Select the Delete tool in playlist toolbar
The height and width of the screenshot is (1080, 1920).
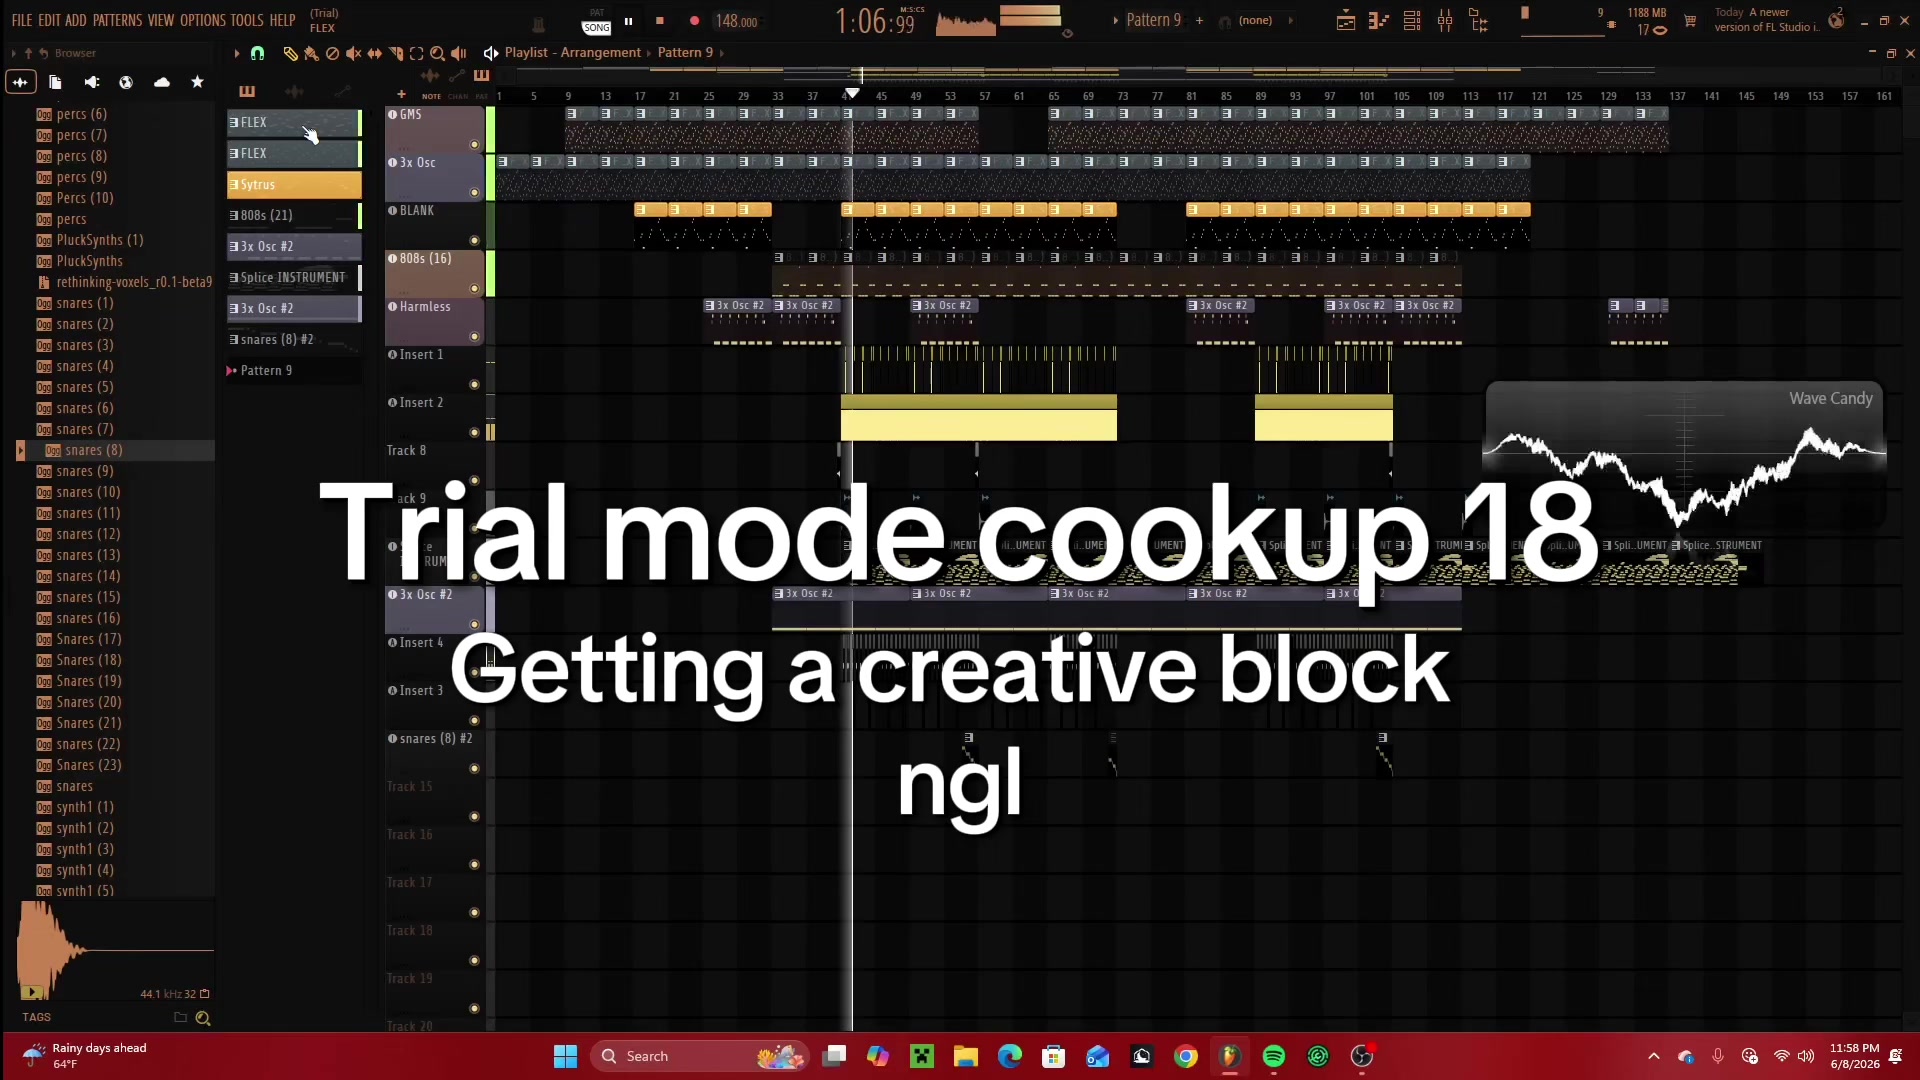pyautogui.click(x=332, y=53)
